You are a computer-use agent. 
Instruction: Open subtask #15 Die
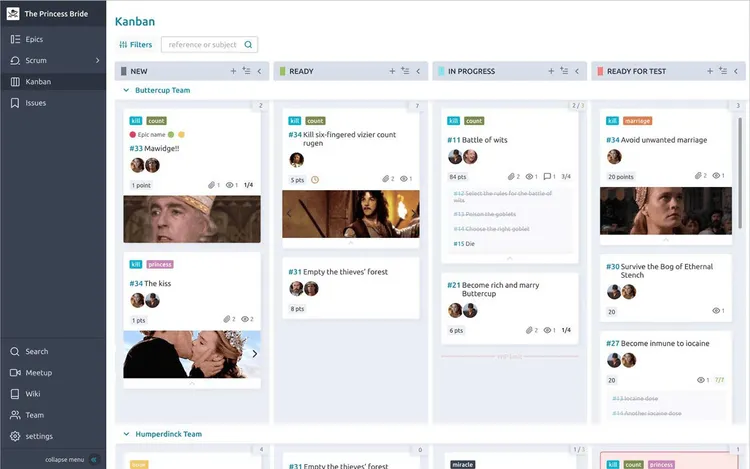(x=464, y=244)
